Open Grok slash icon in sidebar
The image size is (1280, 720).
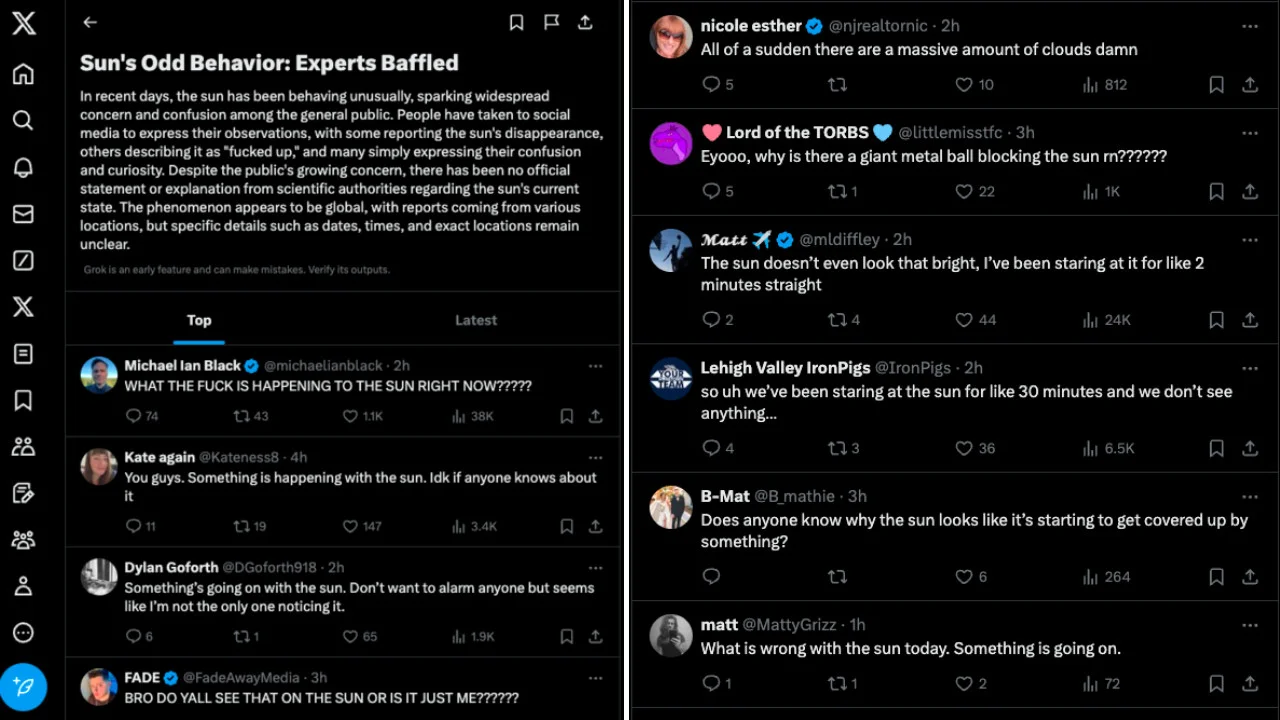[x=23, y=261]
